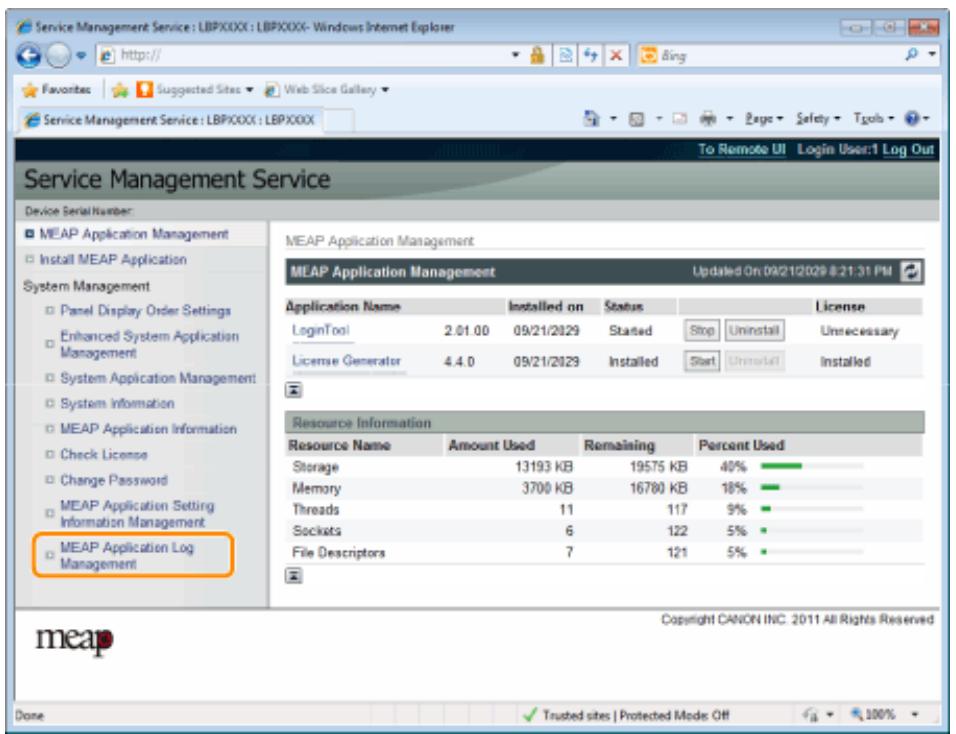This screenshot has height=734, width=956.
Task: Open the Tools menu
Action: (x=874, y=119)
